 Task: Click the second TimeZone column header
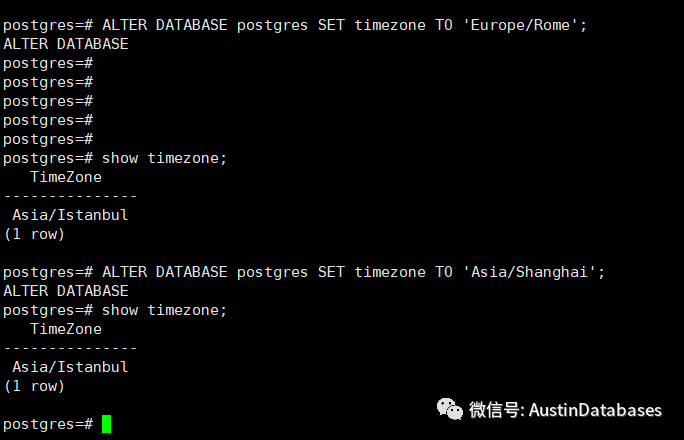click(66, 329)
